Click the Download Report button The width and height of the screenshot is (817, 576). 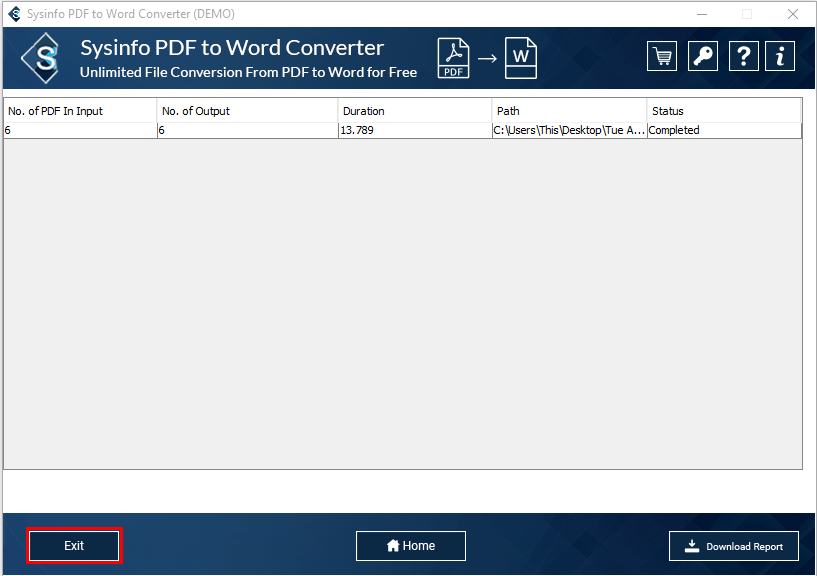pos(734,546)
